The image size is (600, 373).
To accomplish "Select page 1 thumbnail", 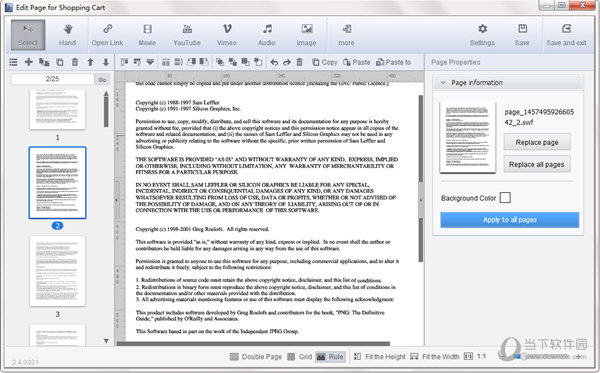I will coord(57,109).
